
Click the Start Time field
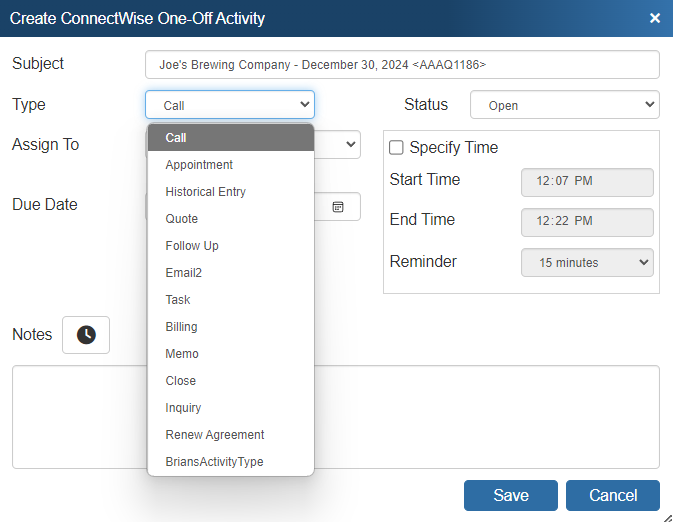tap(587, 182)
